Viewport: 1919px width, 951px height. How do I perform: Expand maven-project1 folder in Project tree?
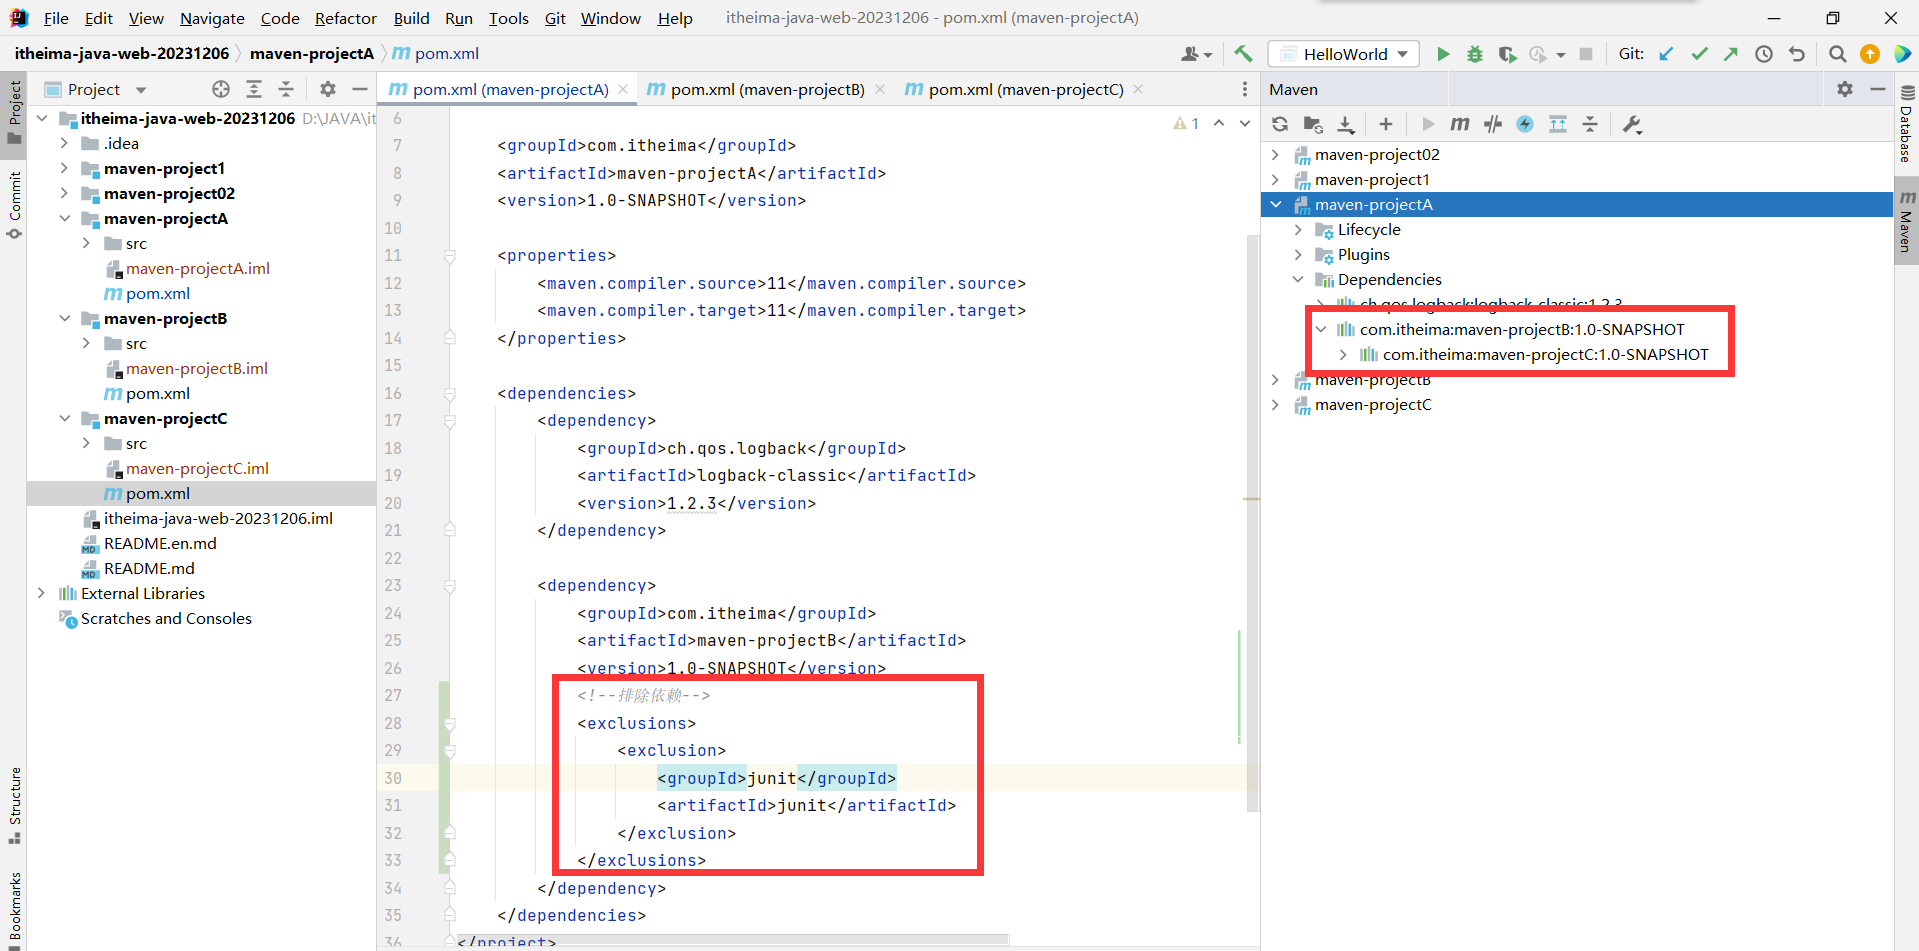pyautogui.click(x=65, y=168)
